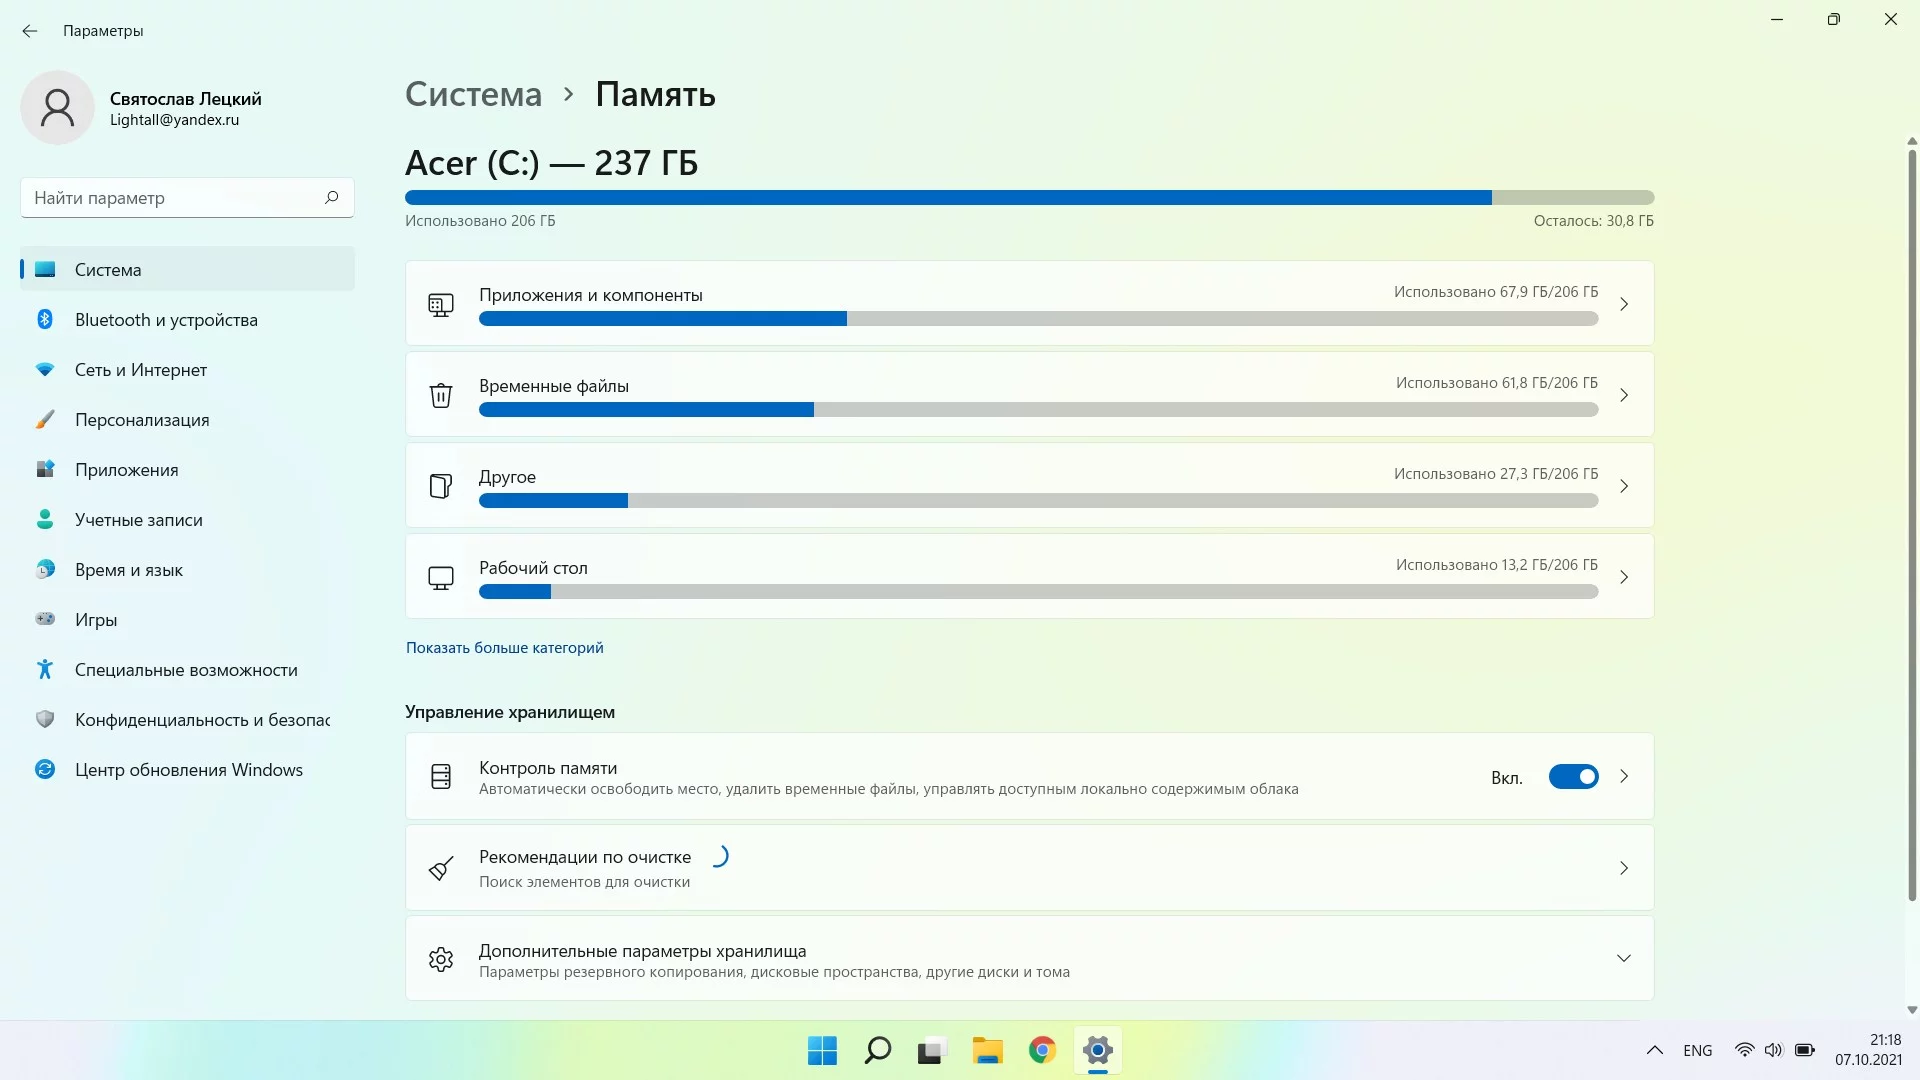This screenshot has width=1920, height=1080.
Task: Open Apps and components details chevron
Action: [1624, 304]
